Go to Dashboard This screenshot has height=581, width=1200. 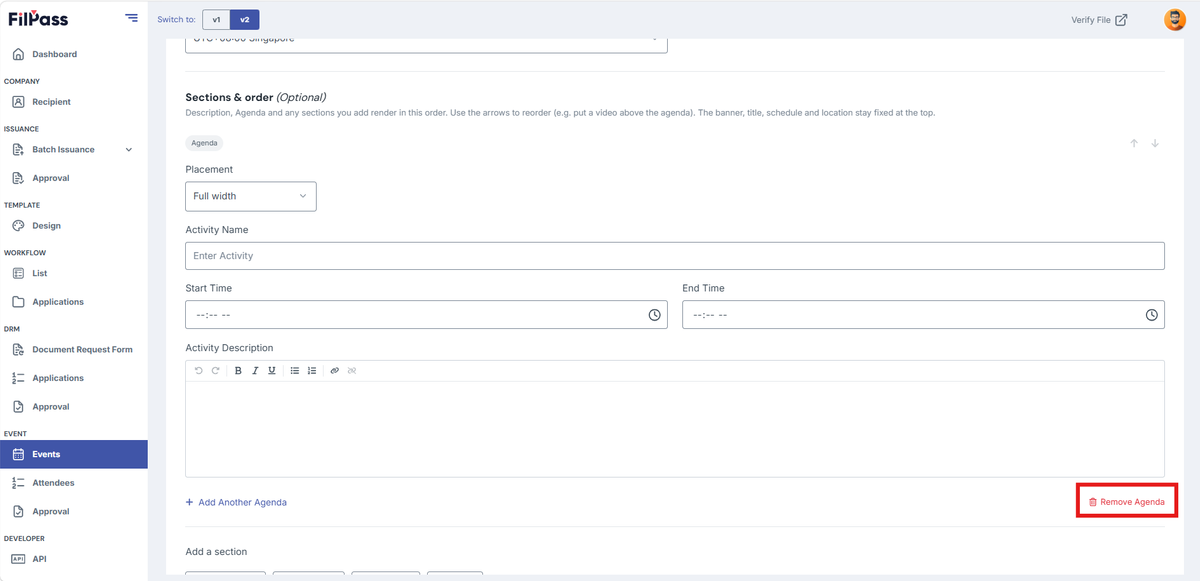pyautogui.click(x=54, y=54)
